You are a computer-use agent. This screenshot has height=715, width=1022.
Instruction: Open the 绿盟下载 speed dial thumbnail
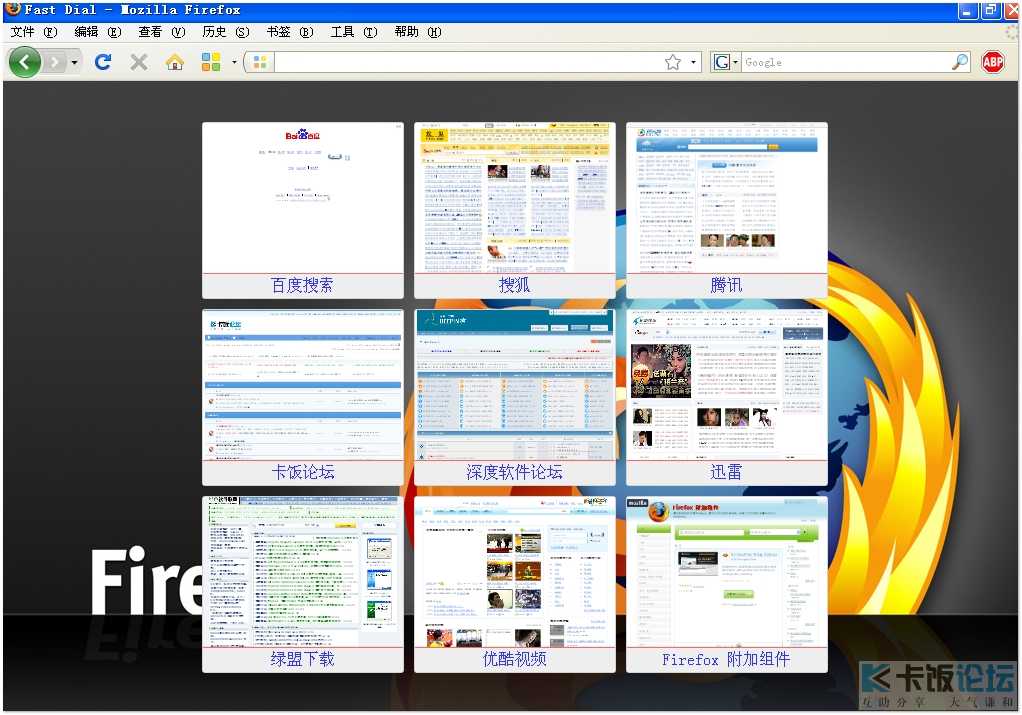(302, 572)
